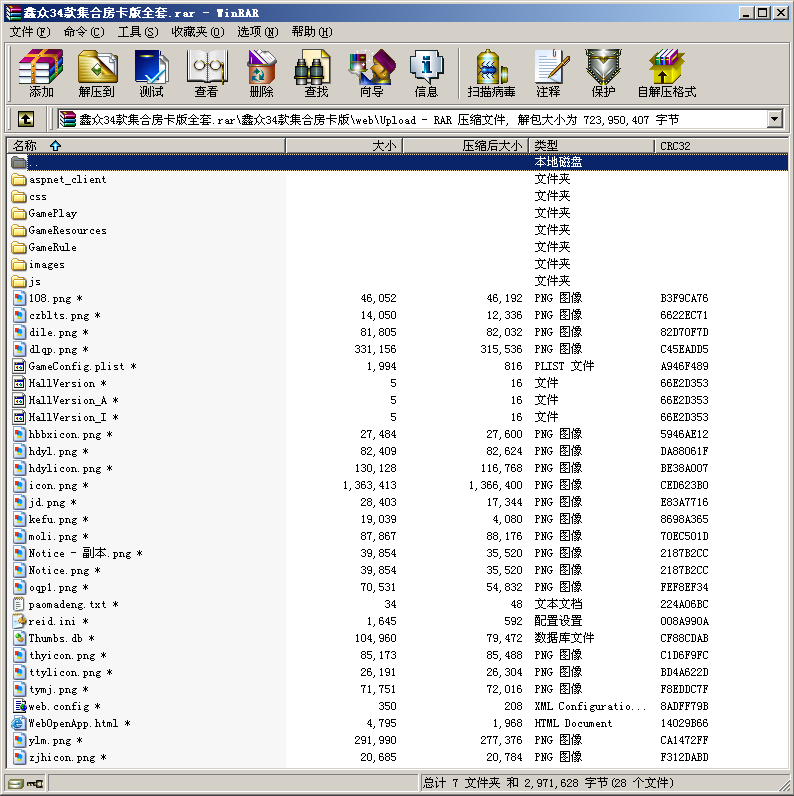794x796 pixels.
Task: Click the 自解压格式 (SFX) toolbar icon
Action: click(666, 74)
